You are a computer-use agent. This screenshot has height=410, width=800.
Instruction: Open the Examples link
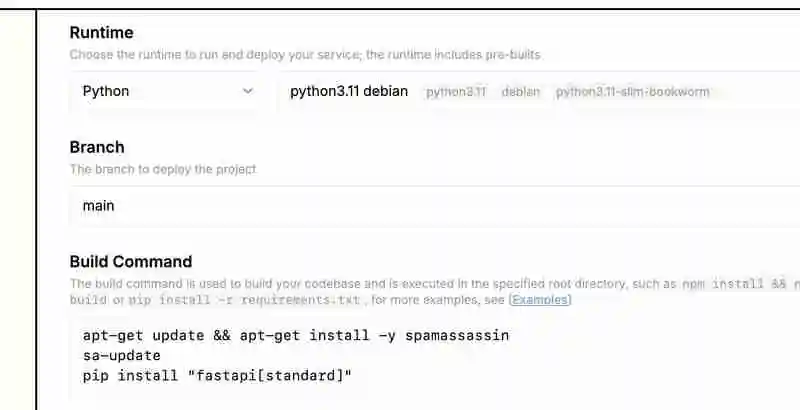(x=540, y=300)
